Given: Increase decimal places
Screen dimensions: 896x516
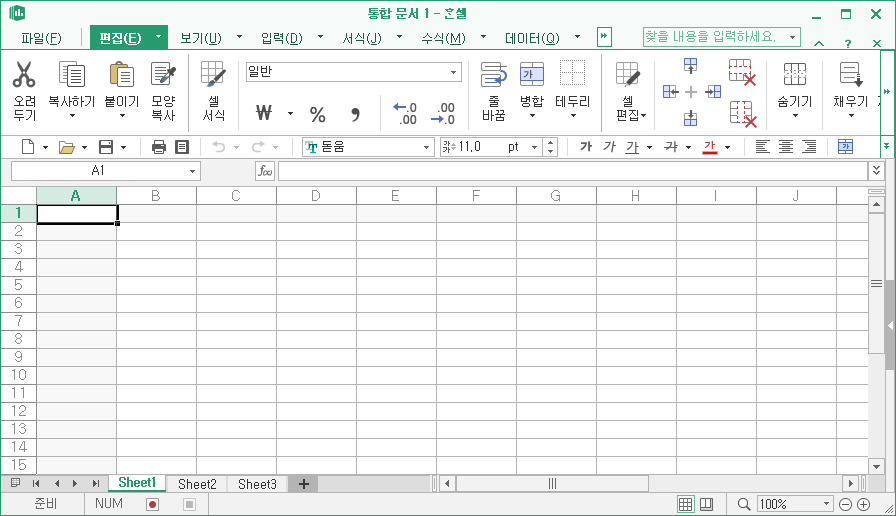Looking at the screenshot, I should coord(405,113).
